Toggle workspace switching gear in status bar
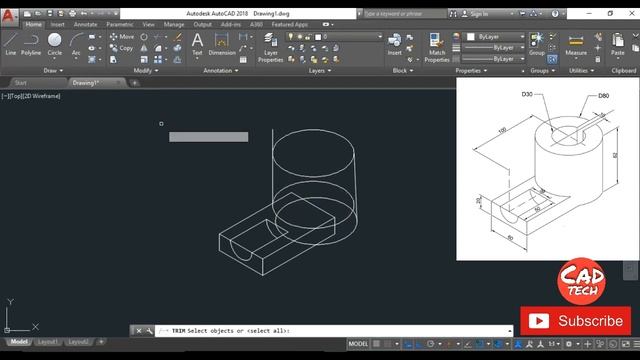This screenshot has height=360, width=640. click(x=569, y=344)
